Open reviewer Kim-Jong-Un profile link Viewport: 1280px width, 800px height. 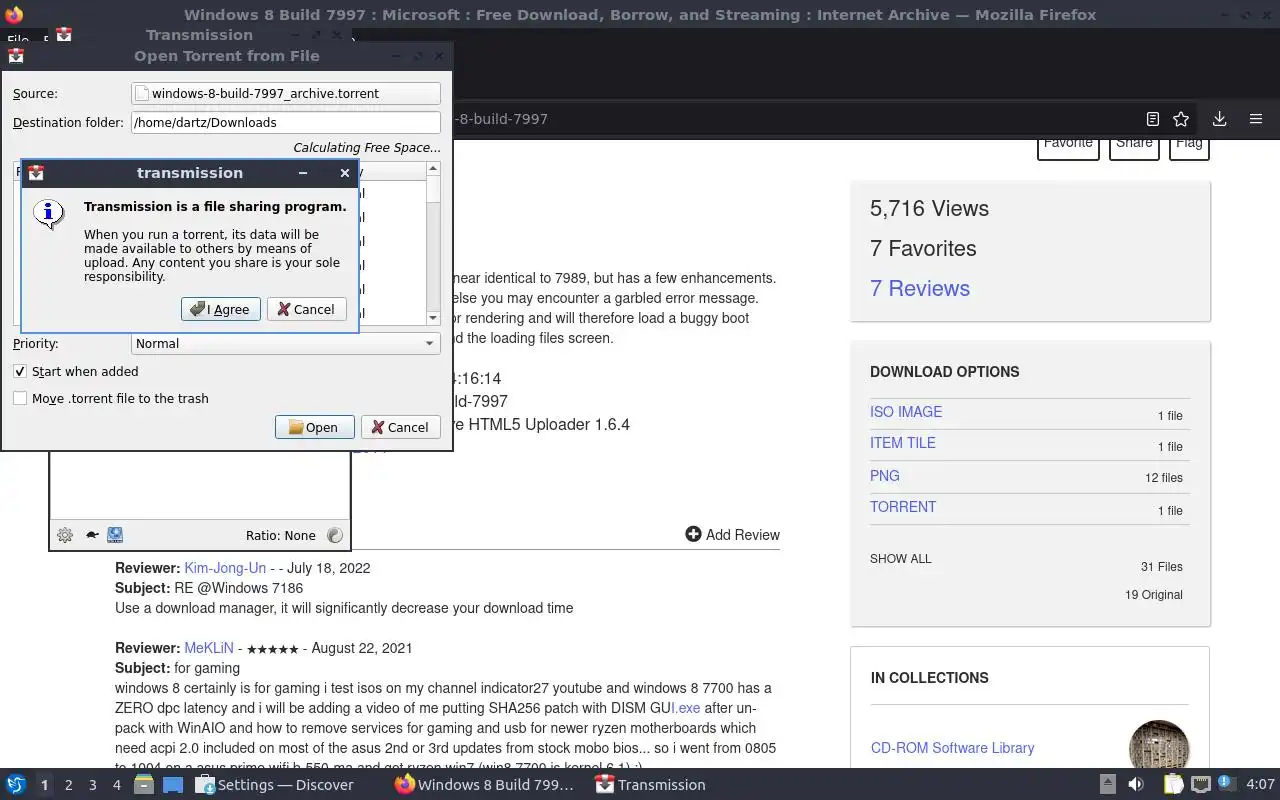point(225,568)
